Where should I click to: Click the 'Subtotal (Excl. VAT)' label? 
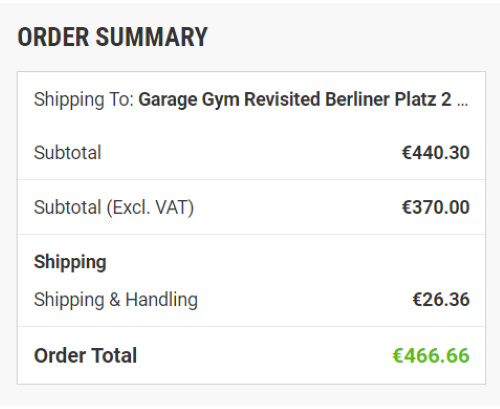coord(114,207)
